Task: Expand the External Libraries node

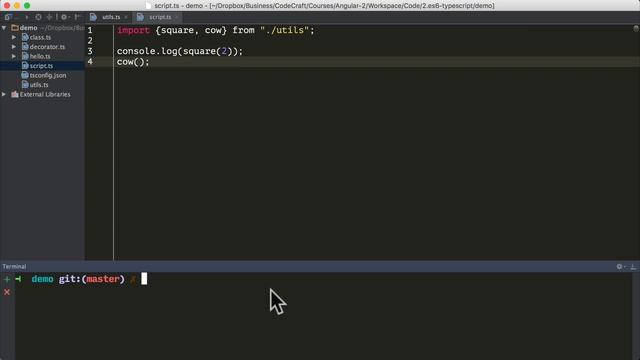Action: tap(4, 94)
